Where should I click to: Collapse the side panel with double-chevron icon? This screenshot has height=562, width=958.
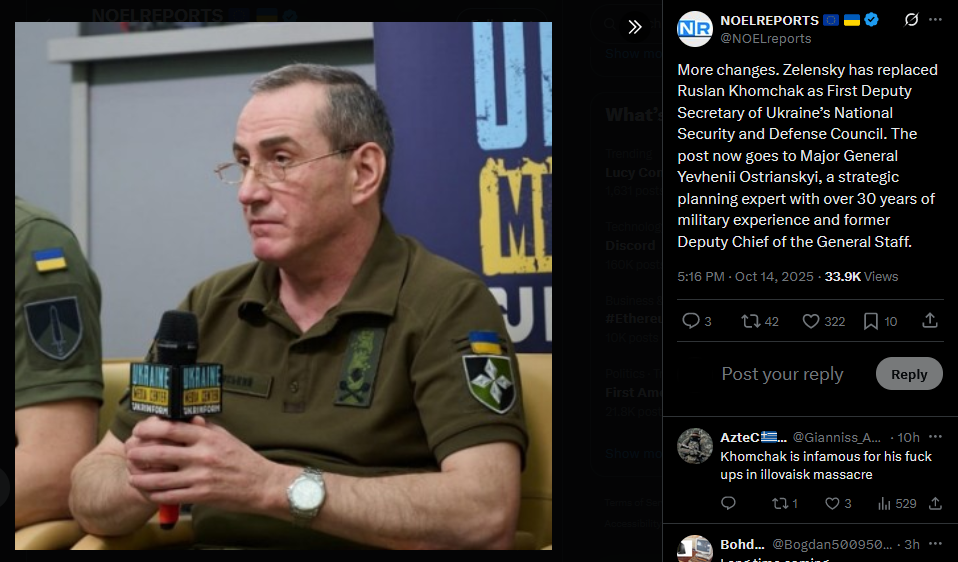635,27
